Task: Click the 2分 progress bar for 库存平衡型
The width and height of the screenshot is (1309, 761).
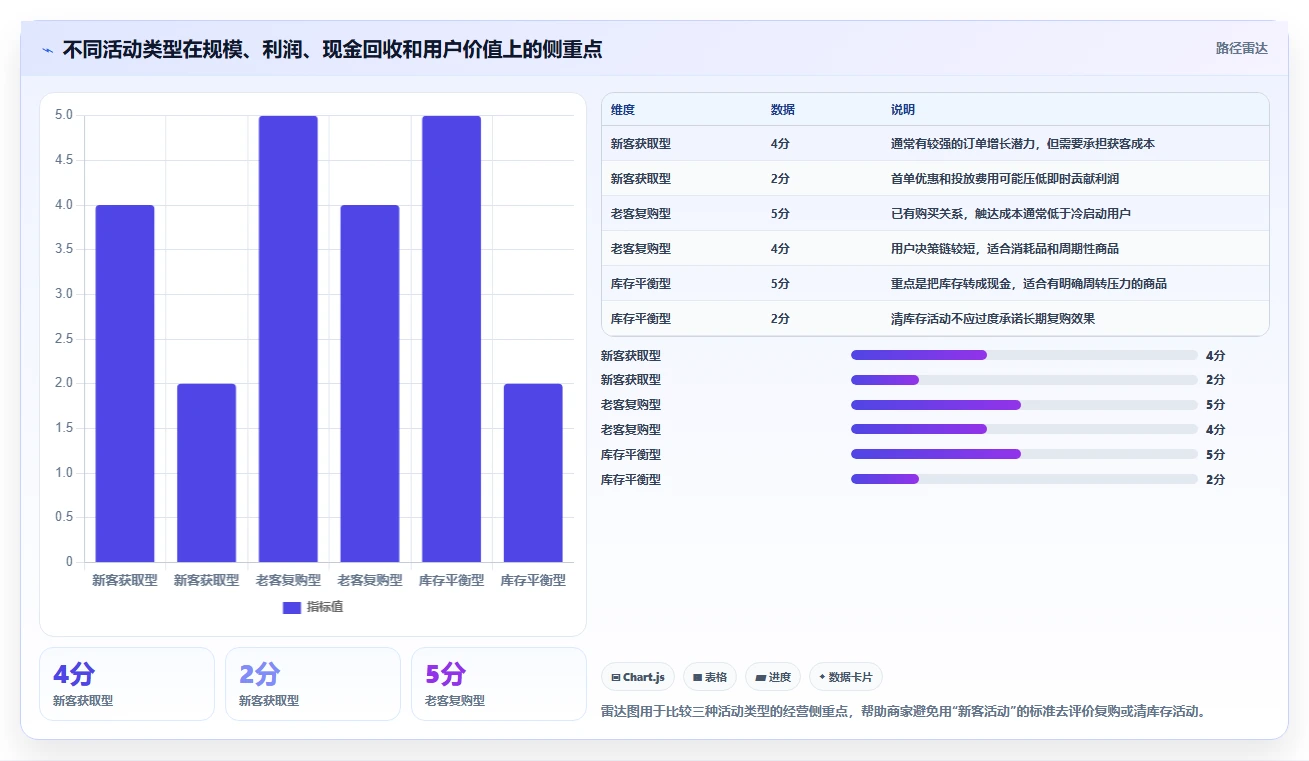Action: (x=1024, y=479)
